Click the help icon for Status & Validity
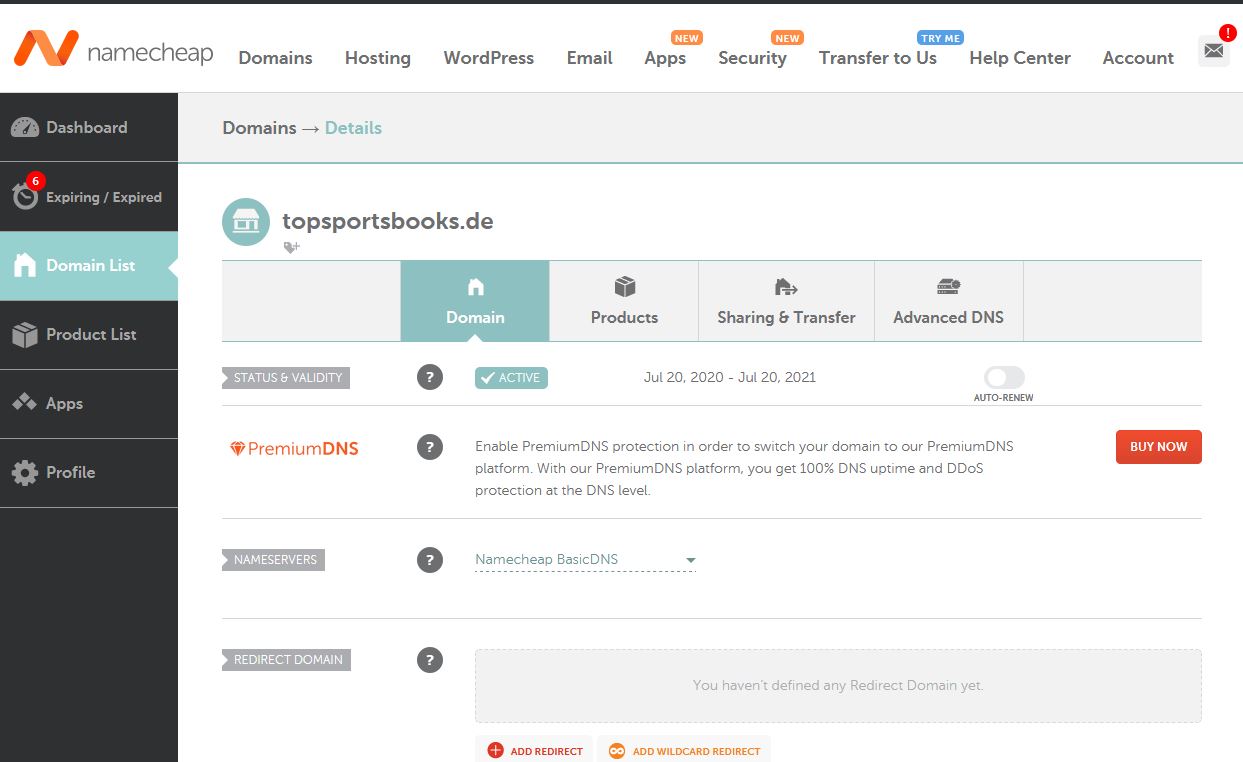The image size is (1243, 762). [430, 377]
